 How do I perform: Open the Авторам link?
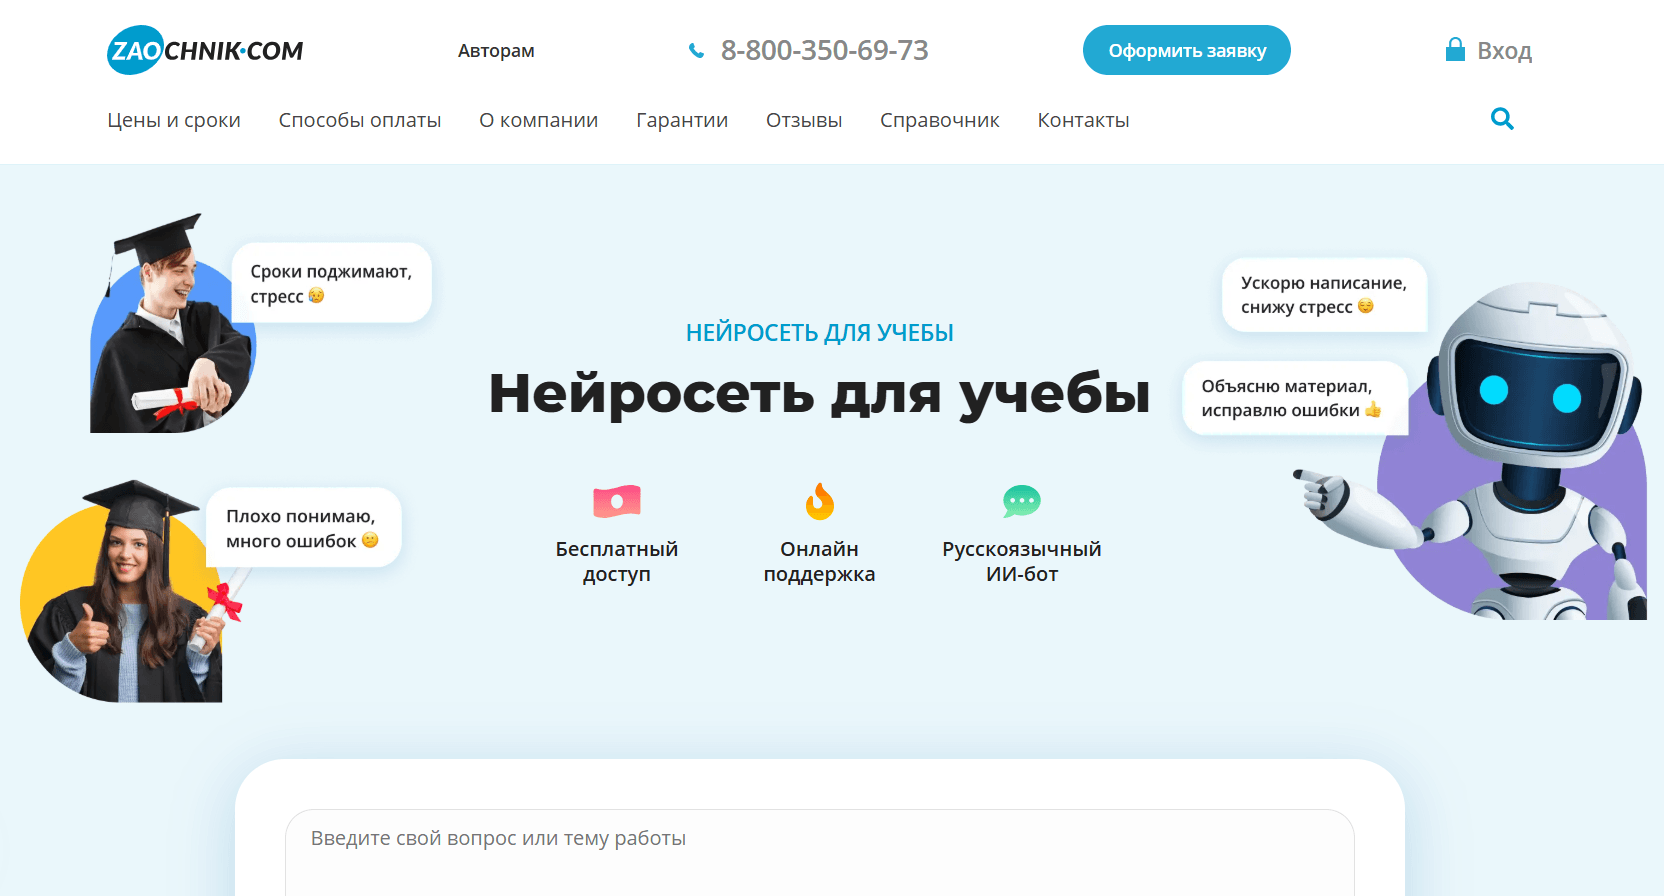pos(496,51)
